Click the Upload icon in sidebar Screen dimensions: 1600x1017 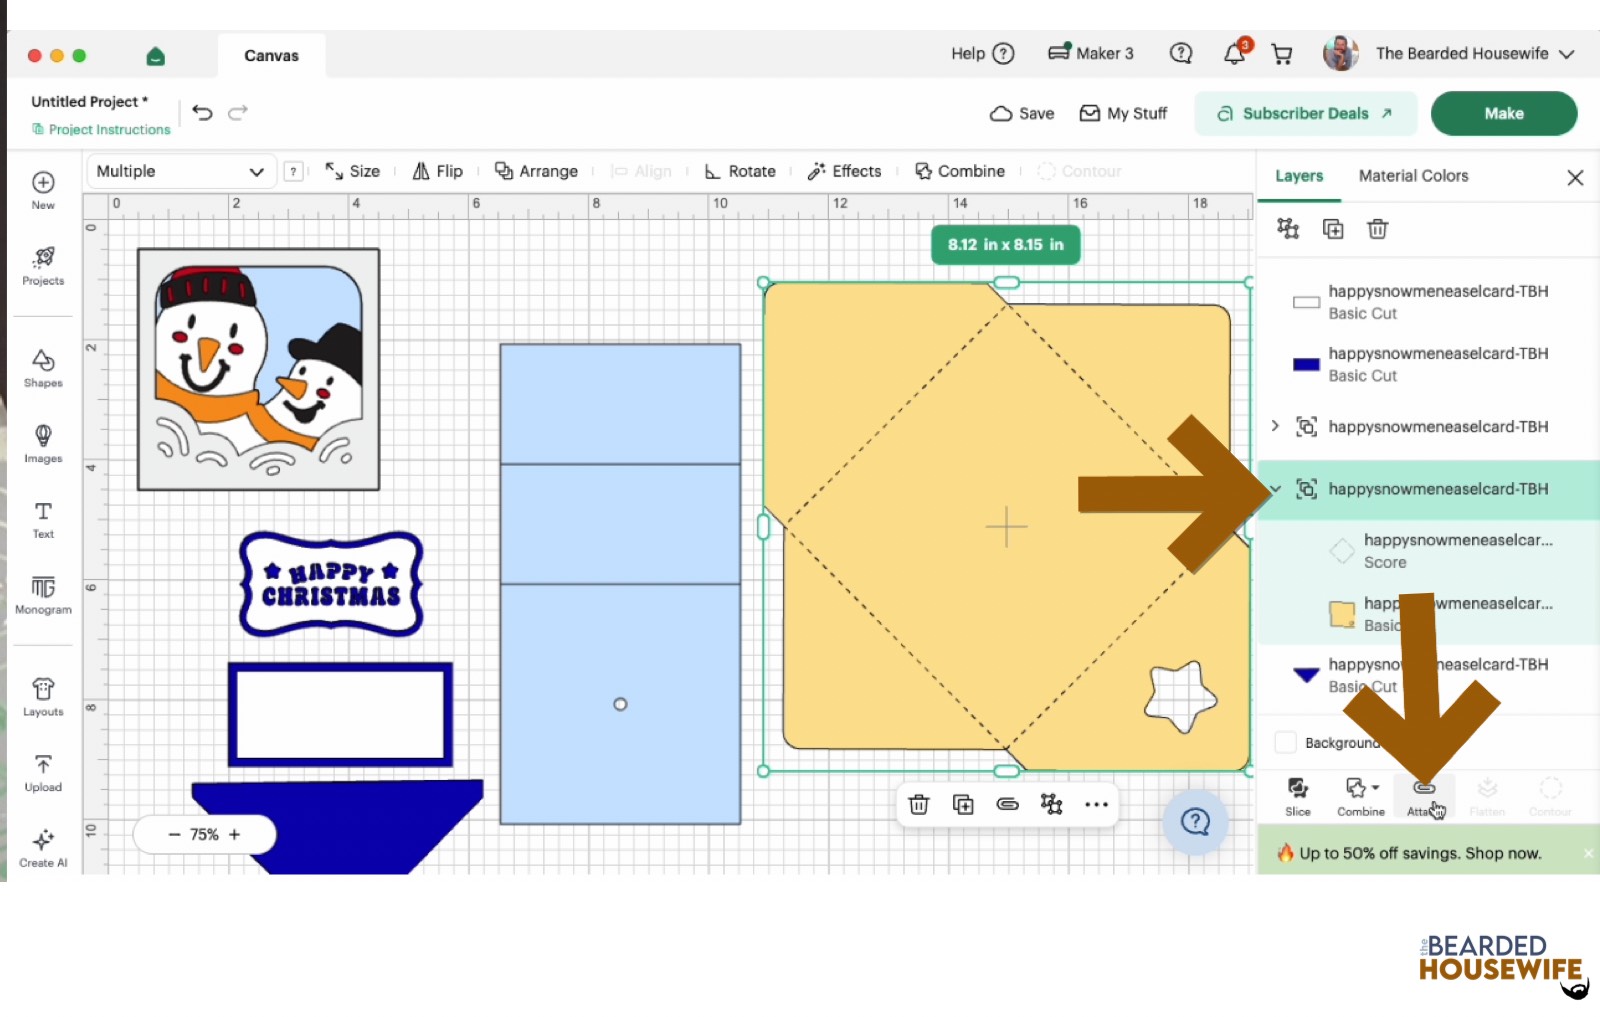(43, 773)
